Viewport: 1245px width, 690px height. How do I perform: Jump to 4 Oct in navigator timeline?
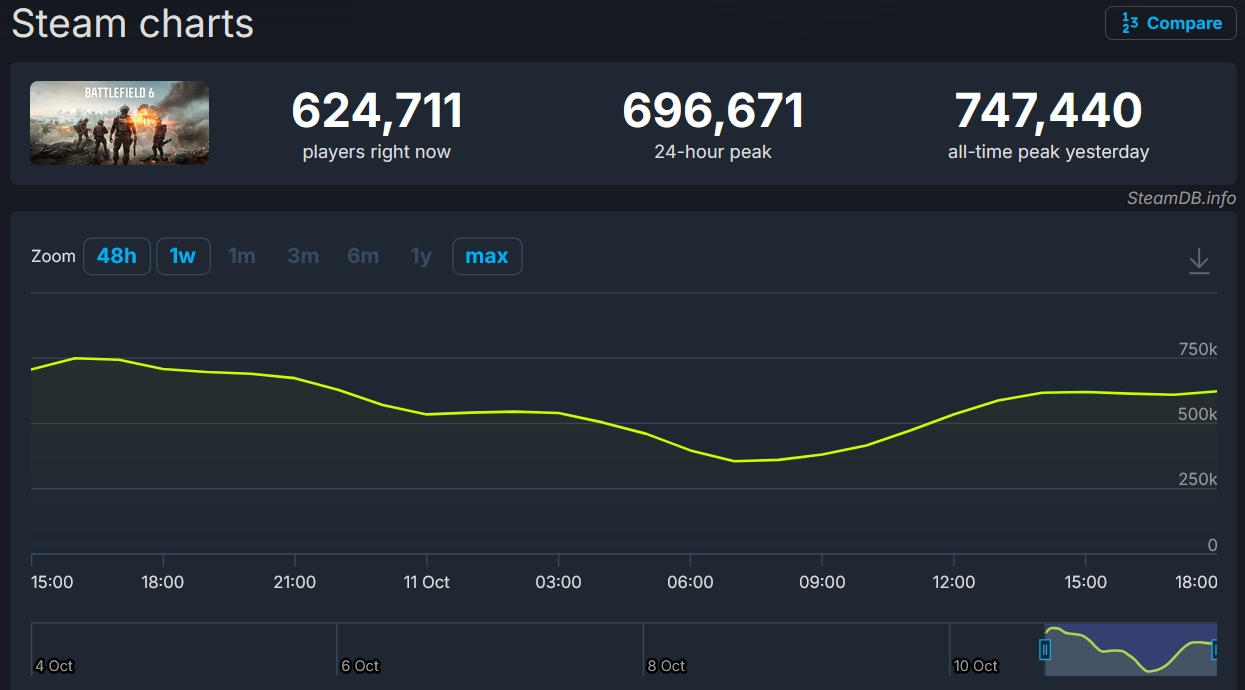tap(54, 666)
